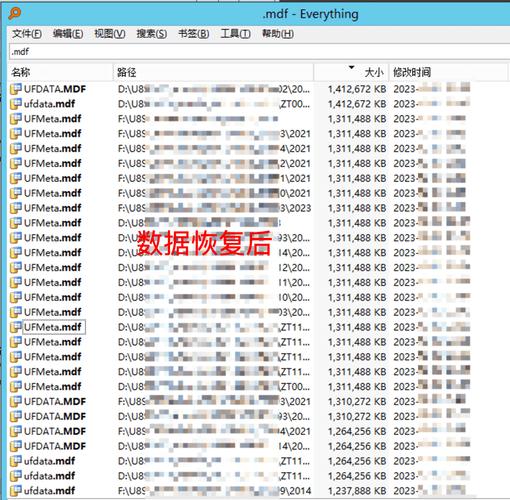The image size is (510, 500).
Task: Click icon of ufdata.mdf sized 1,237,888 KB
Action: 16,491
